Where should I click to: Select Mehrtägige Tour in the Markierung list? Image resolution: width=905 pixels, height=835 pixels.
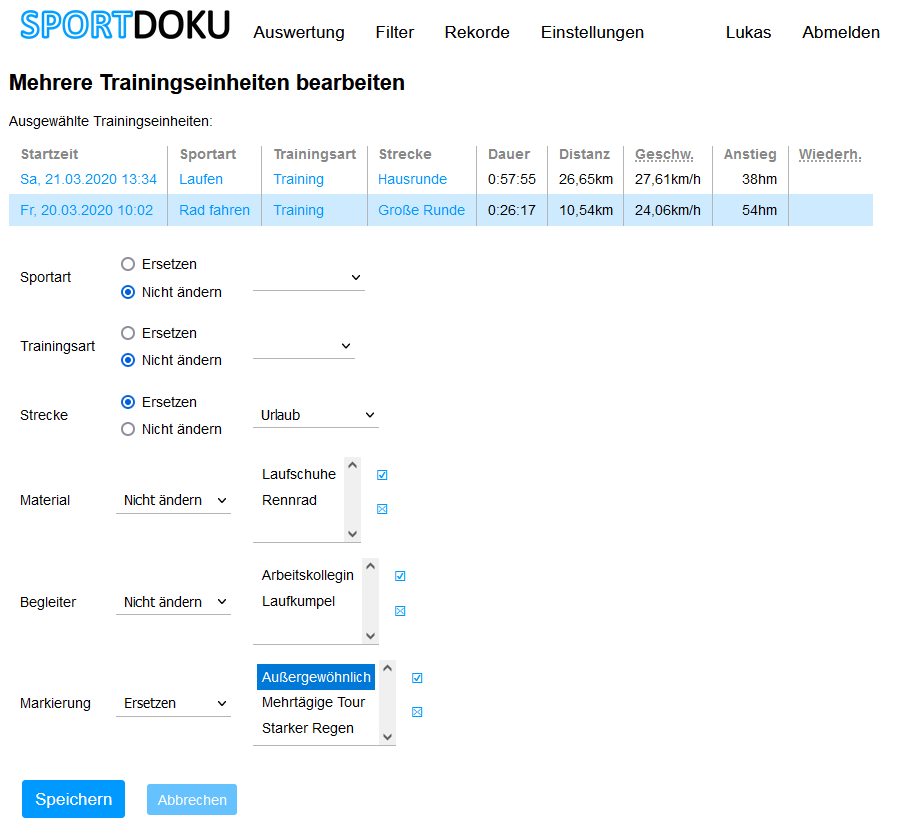(x=313, y=702)
